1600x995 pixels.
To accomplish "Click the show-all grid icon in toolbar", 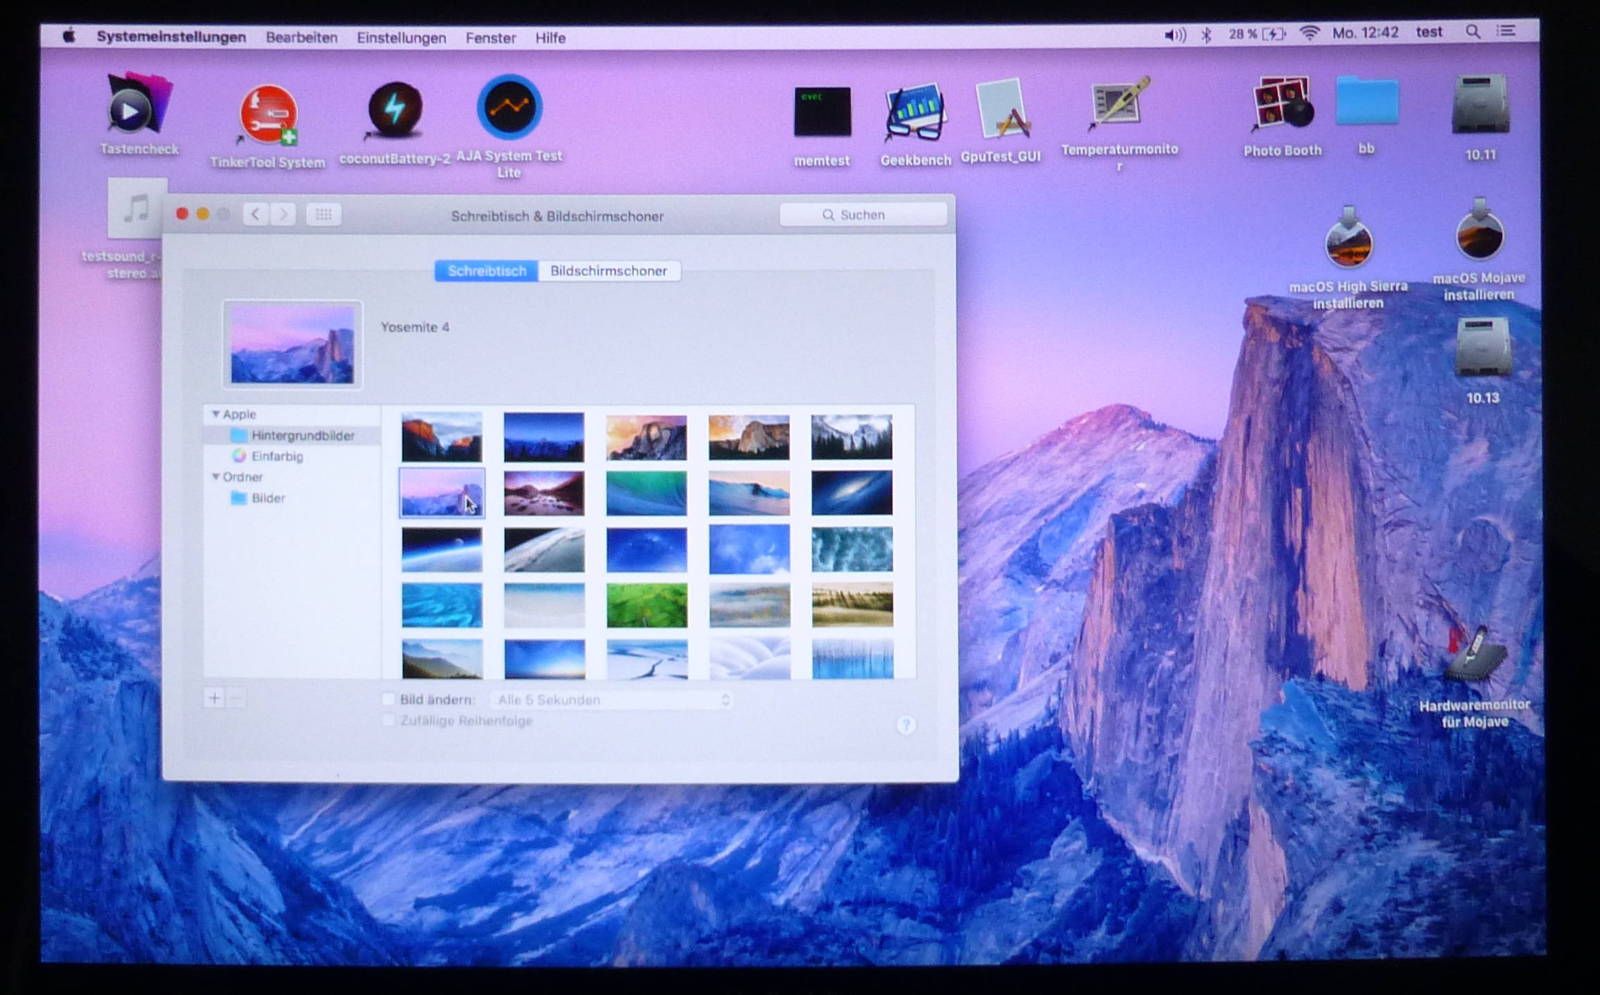I will click(x=323, y=215).
